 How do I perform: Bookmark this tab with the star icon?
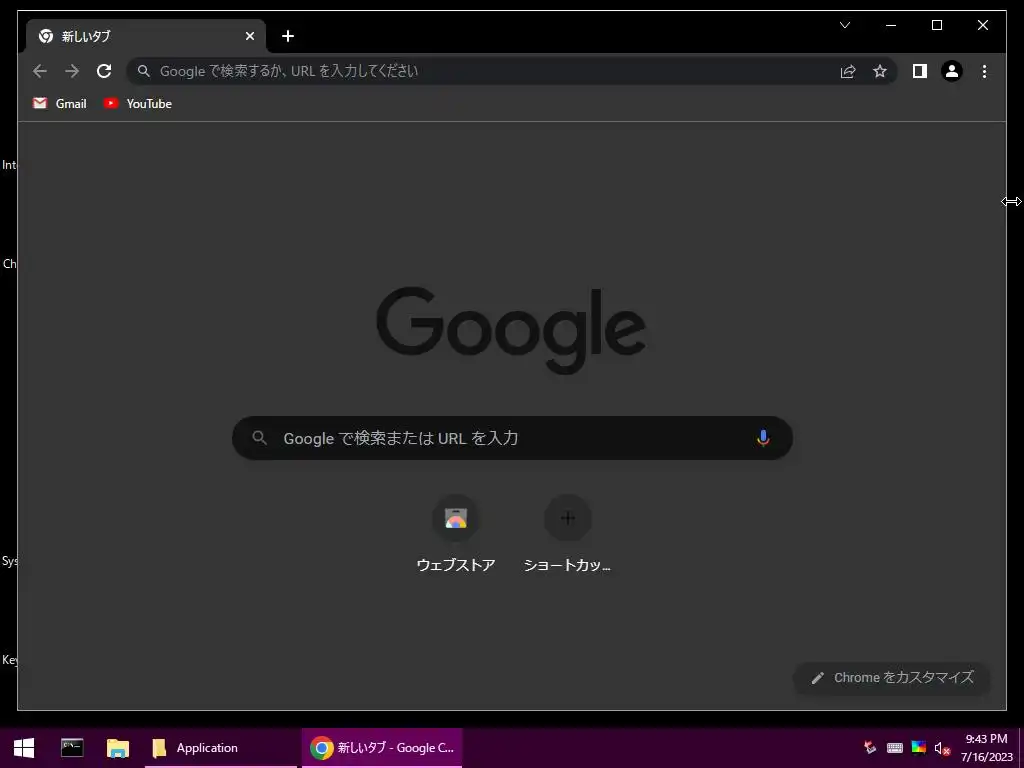click(x=880, y=71)
